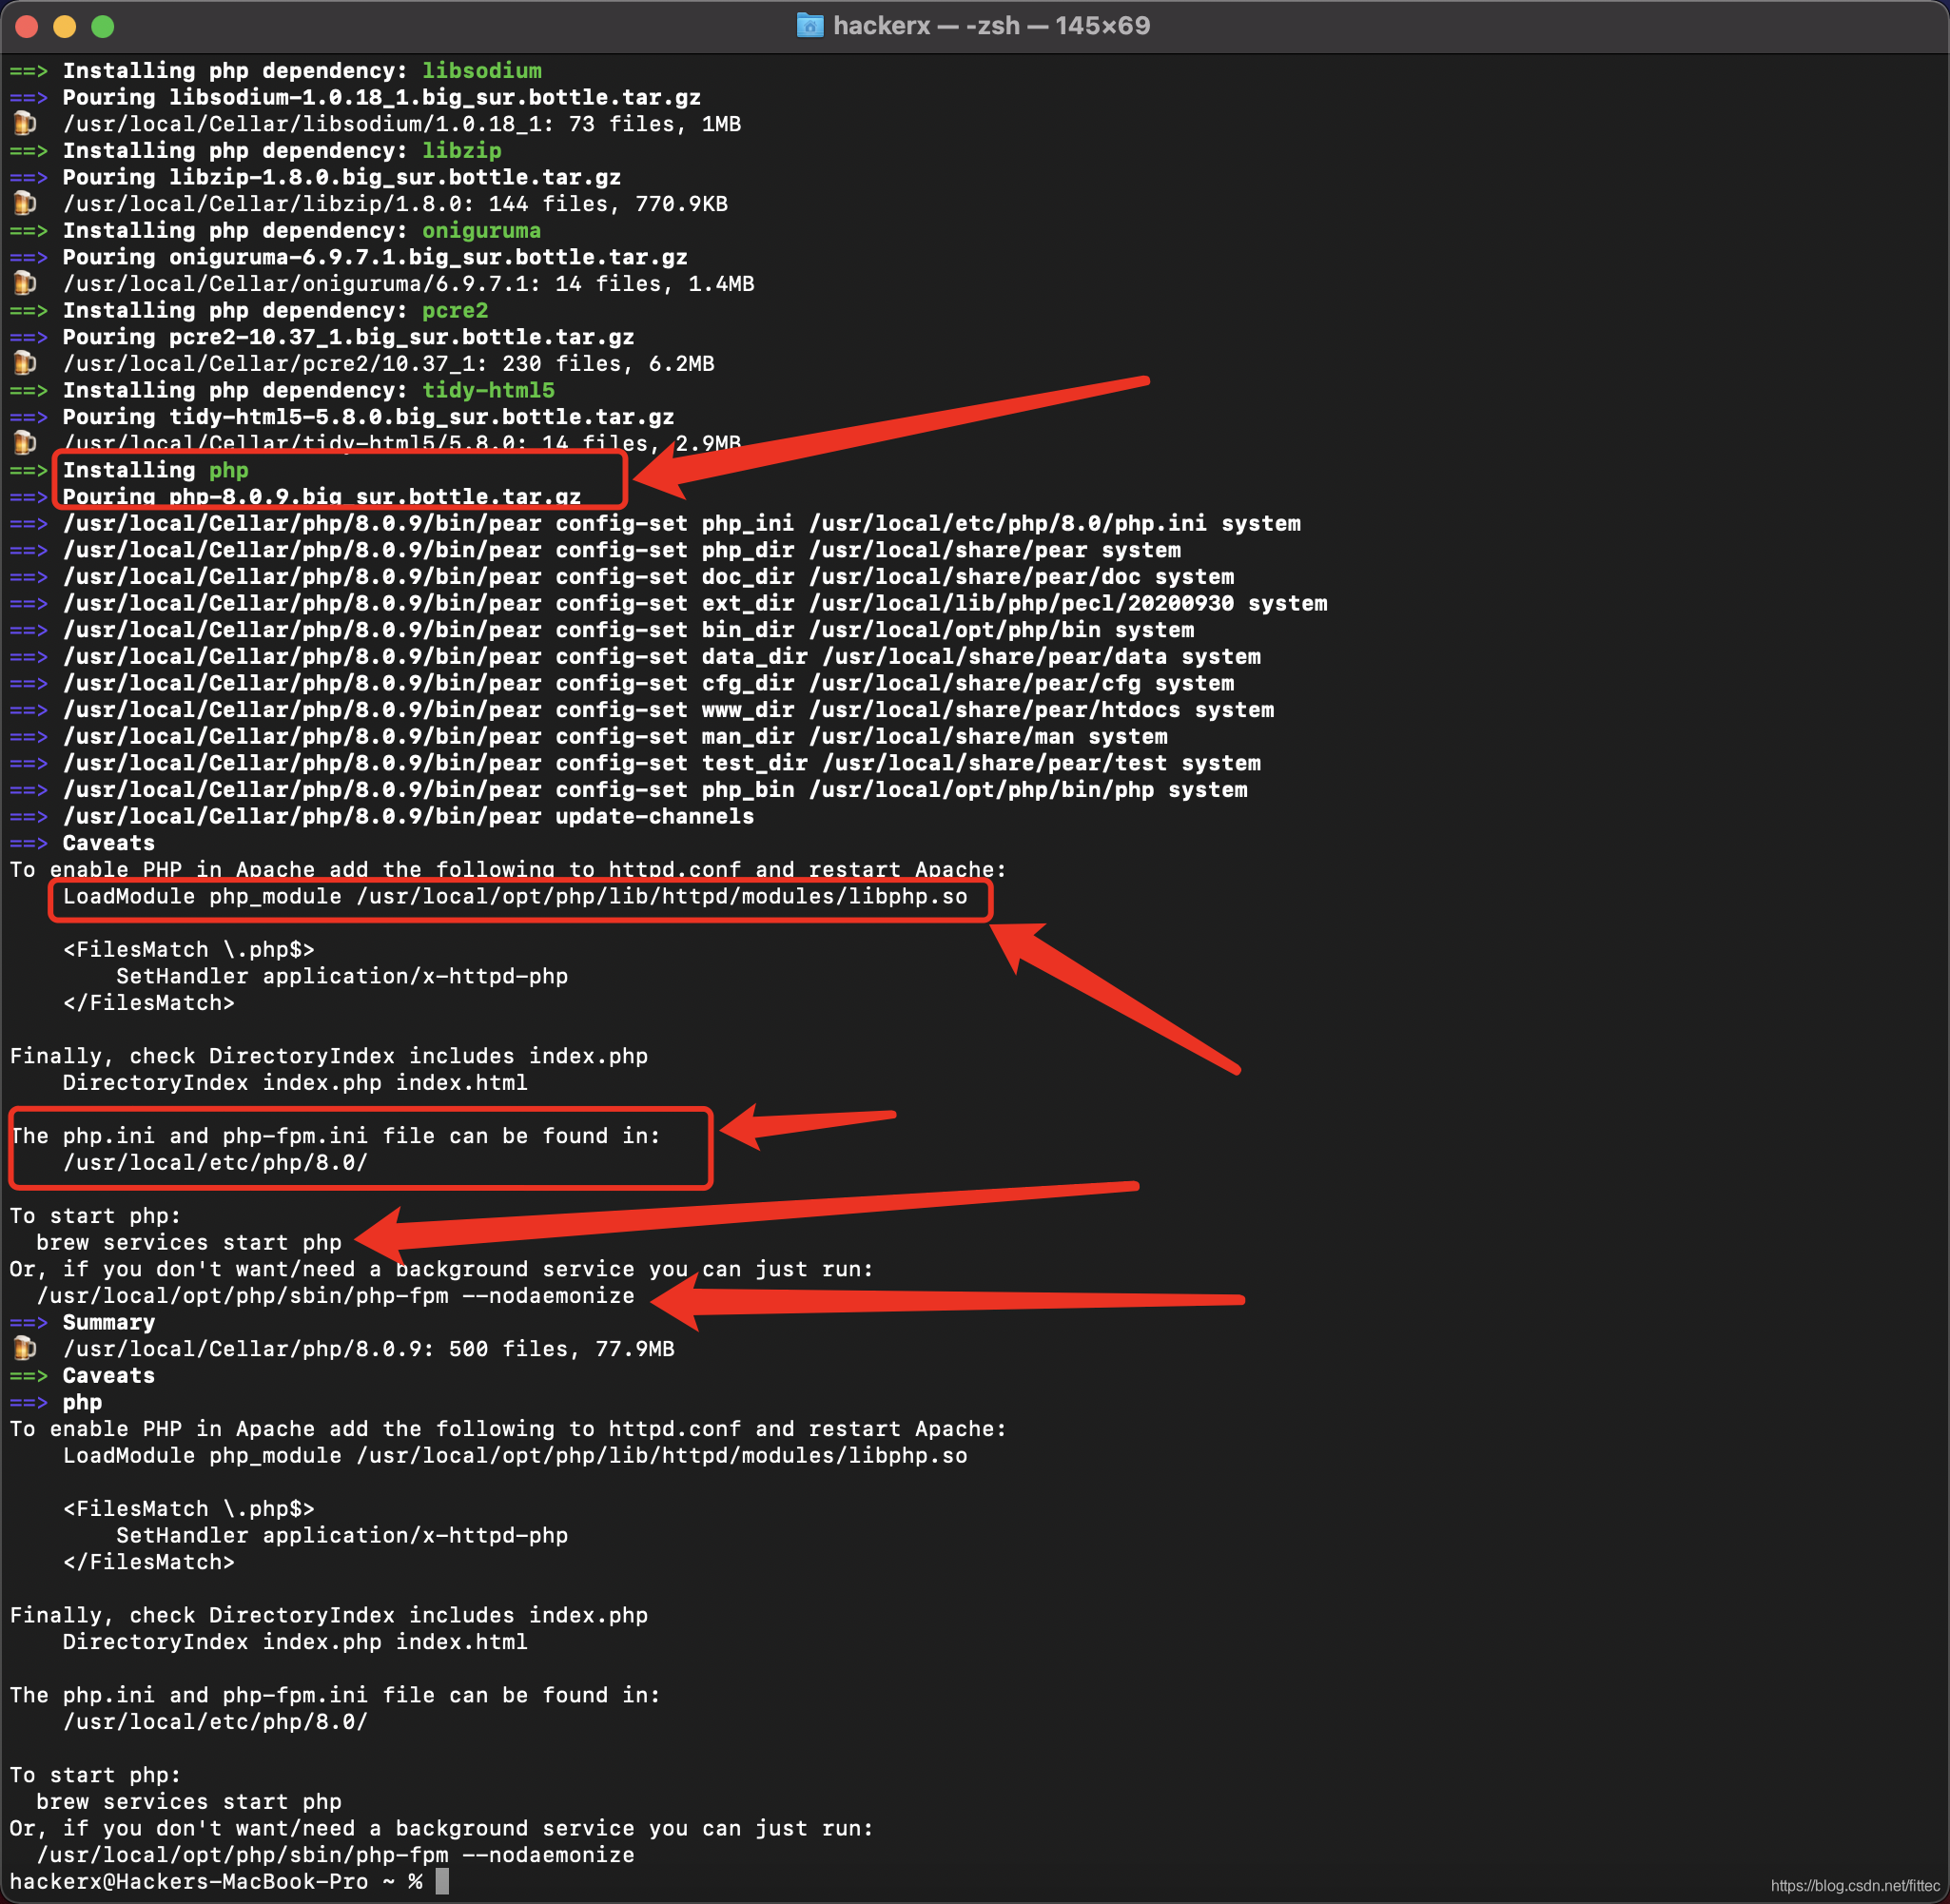Click the beer mug icon on pcre2 line
The image size is (1950, 1904).
(24, 363)
